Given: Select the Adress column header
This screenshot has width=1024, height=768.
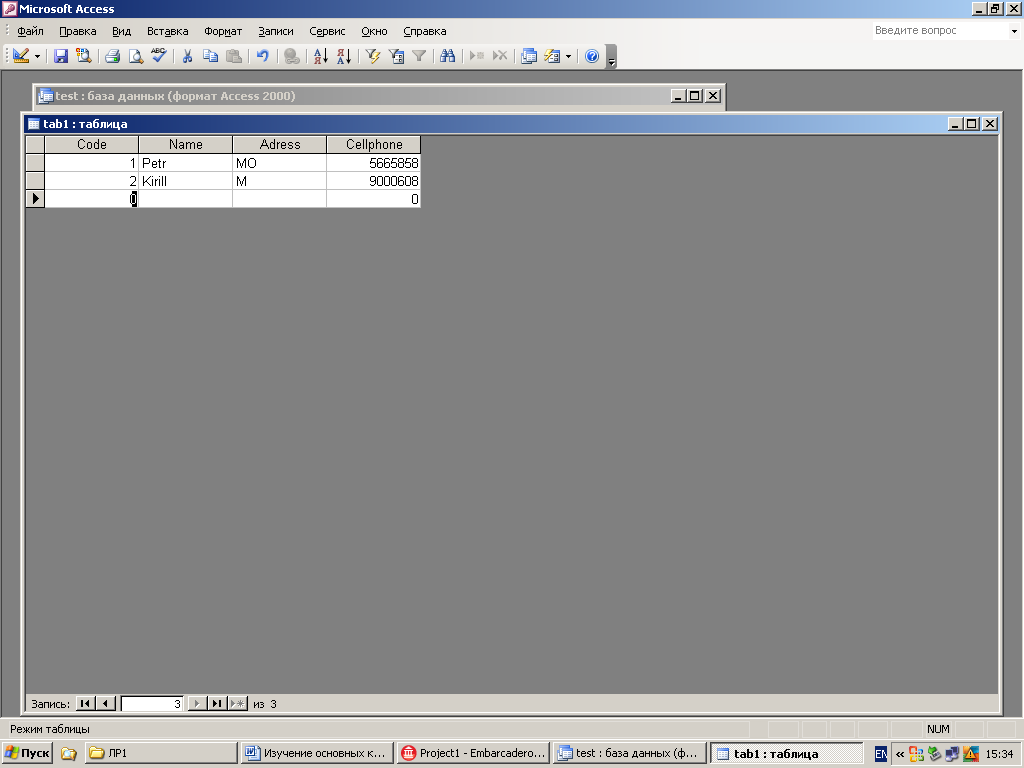Looking at the screenshot, I should [280, 144].
